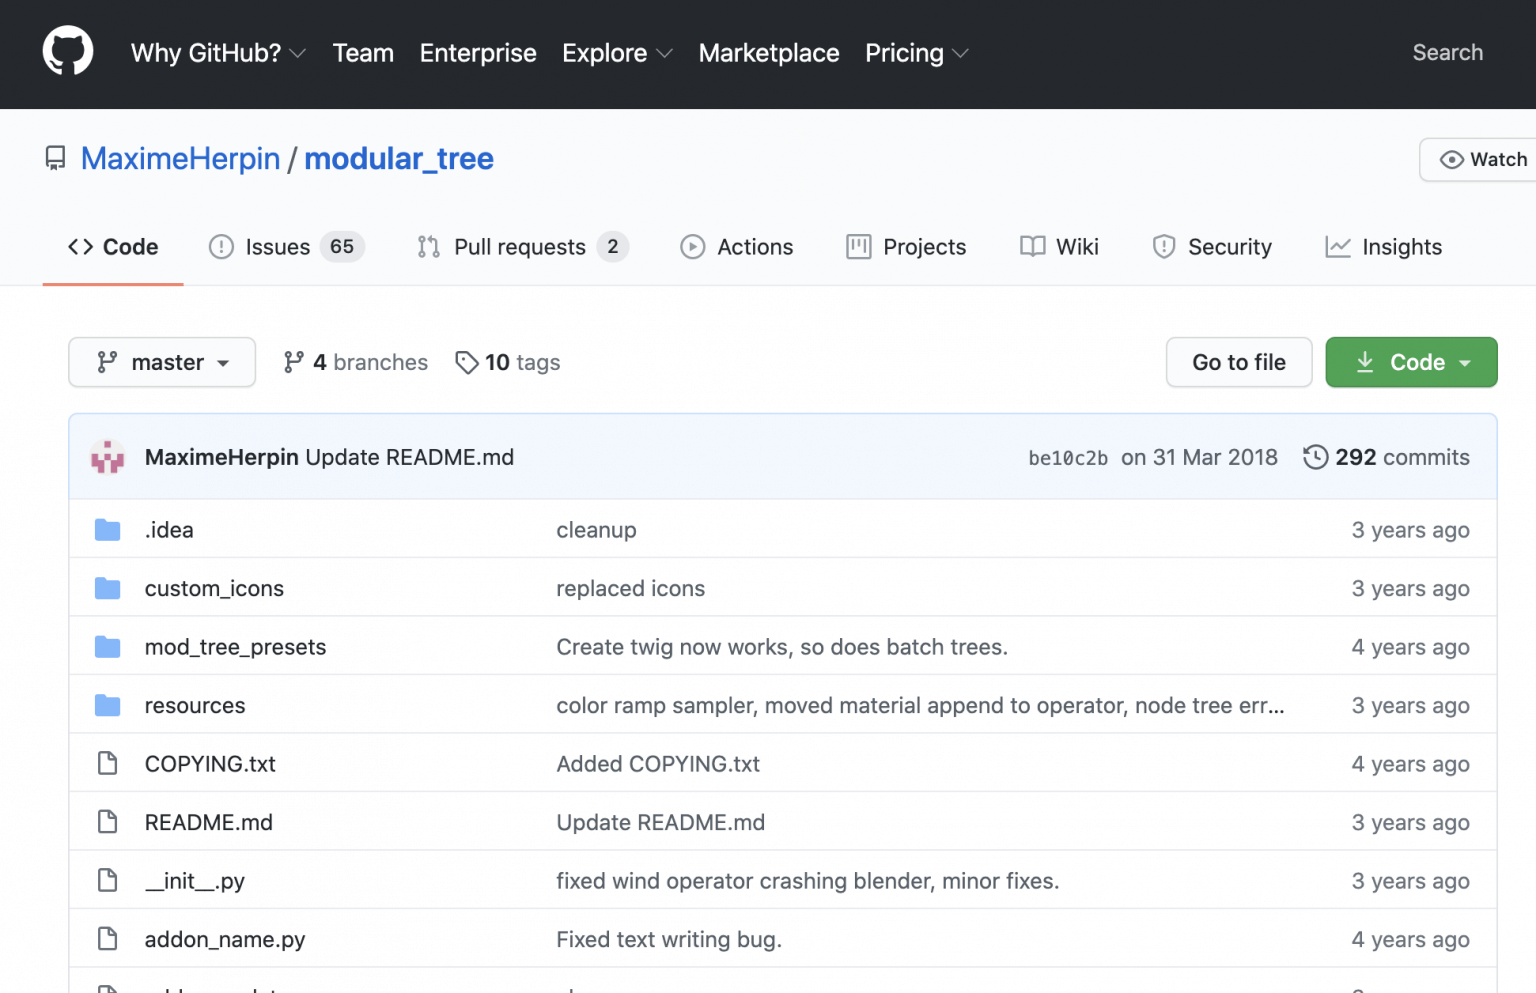Open the master branch dropdown
Viewport: 1536px width, 993px height.
(162, 362)
